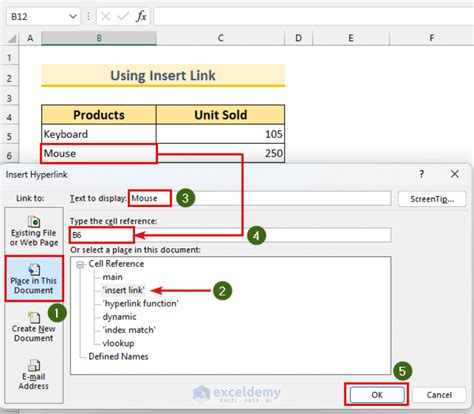Cancel the Insert Hyperlink dialog
Image resolution: width=474 pixels, height=414 pixels.
[439, 395]
